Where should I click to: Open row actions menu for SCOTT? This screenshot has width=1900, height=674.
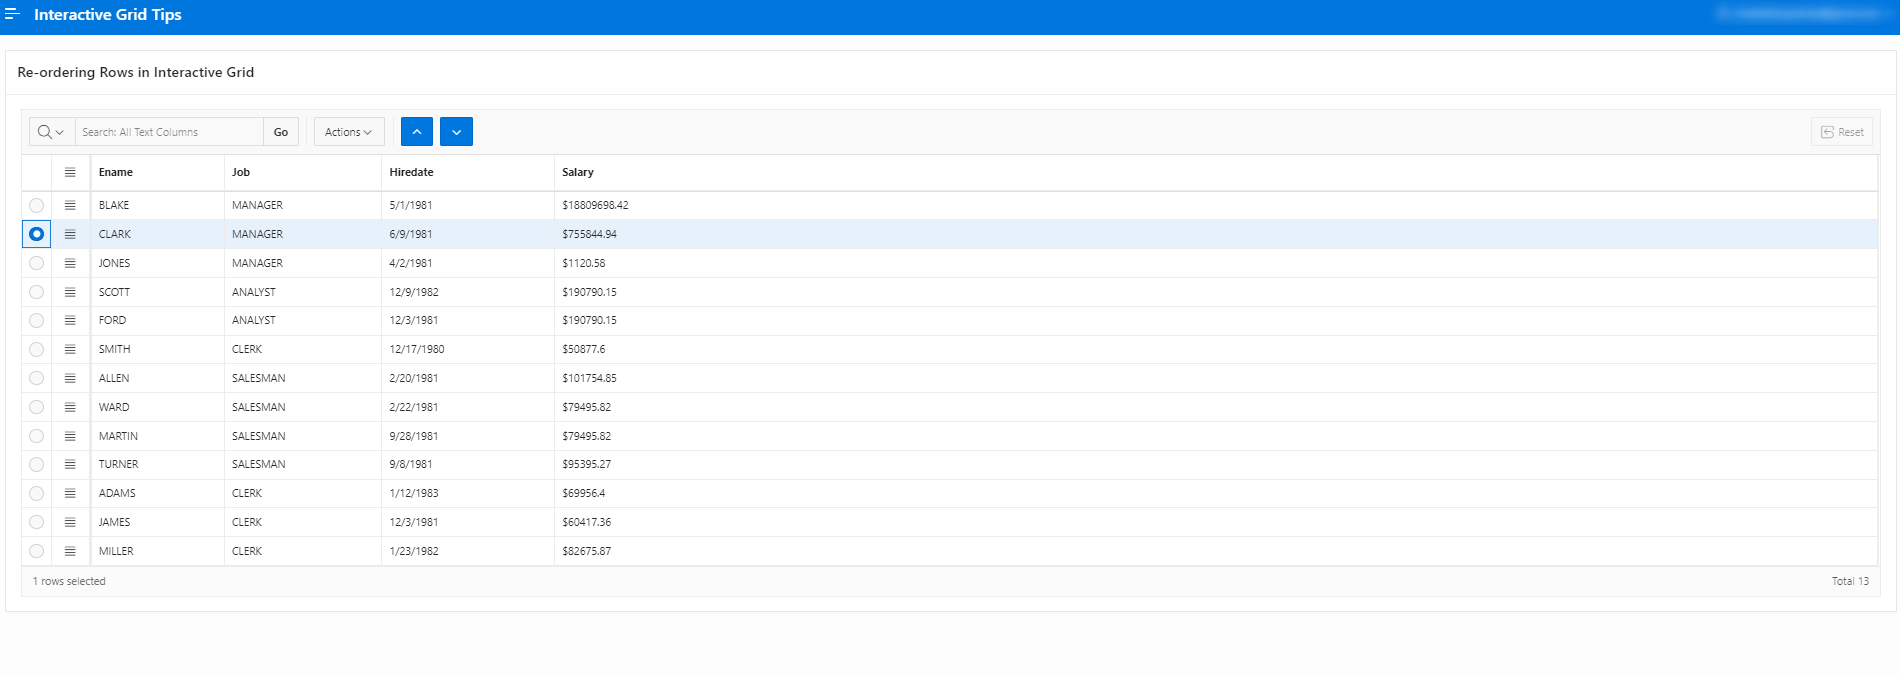pyautogui.click(x=70, y=292)
